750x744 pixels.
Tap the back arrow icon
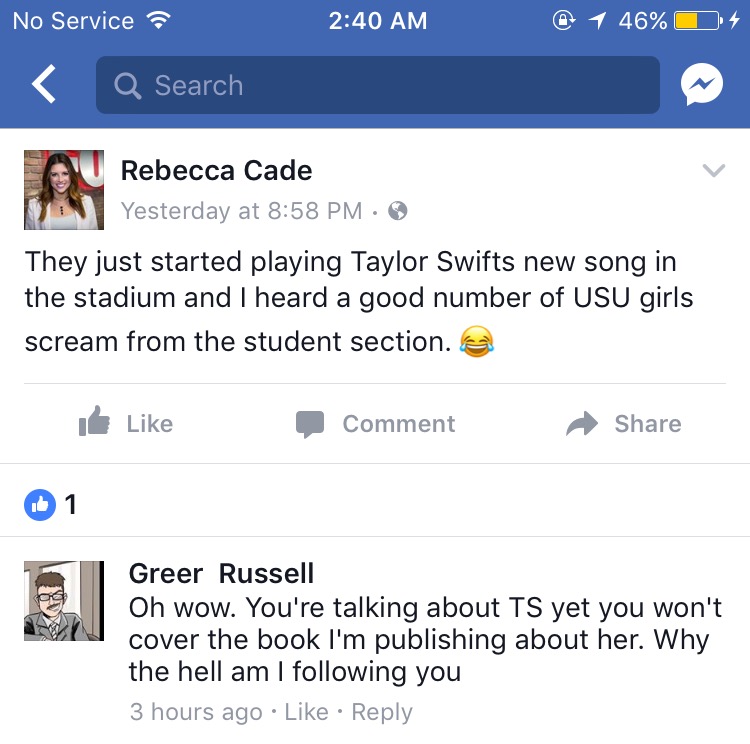click(44, 84)
